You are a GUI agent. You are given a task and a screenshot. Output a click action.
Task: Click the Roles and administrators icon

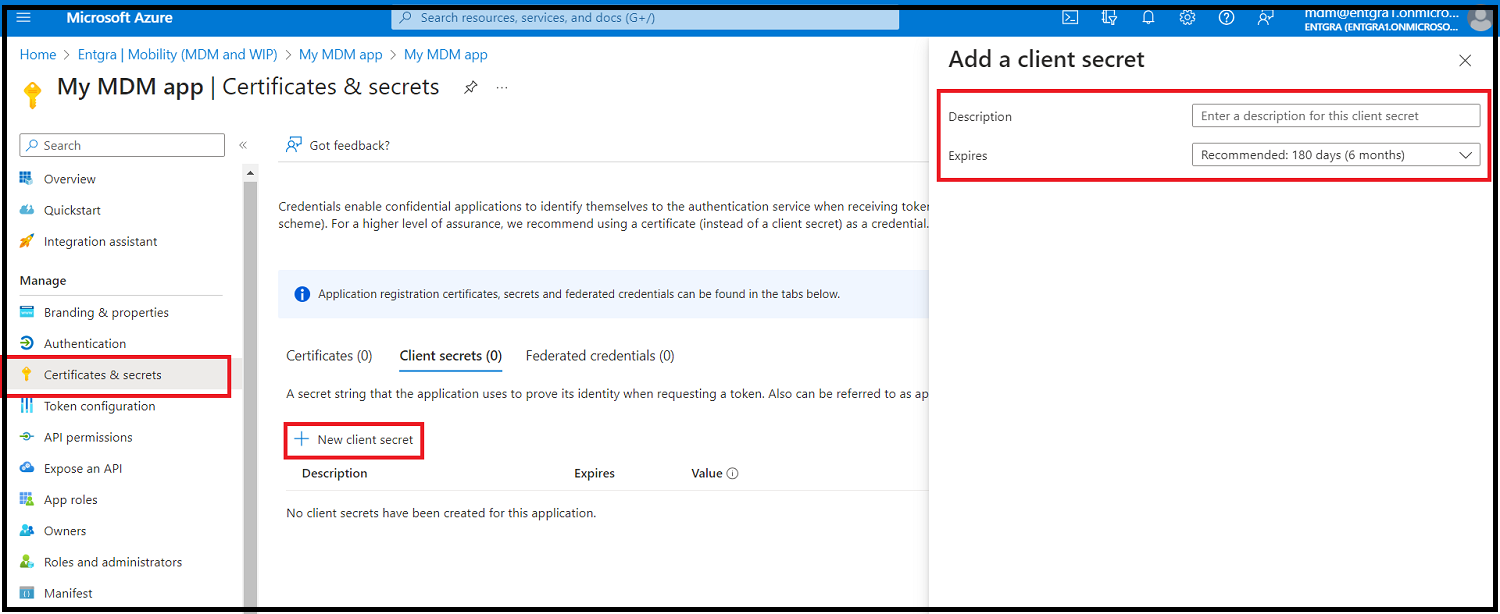click(x=27, y=562)
